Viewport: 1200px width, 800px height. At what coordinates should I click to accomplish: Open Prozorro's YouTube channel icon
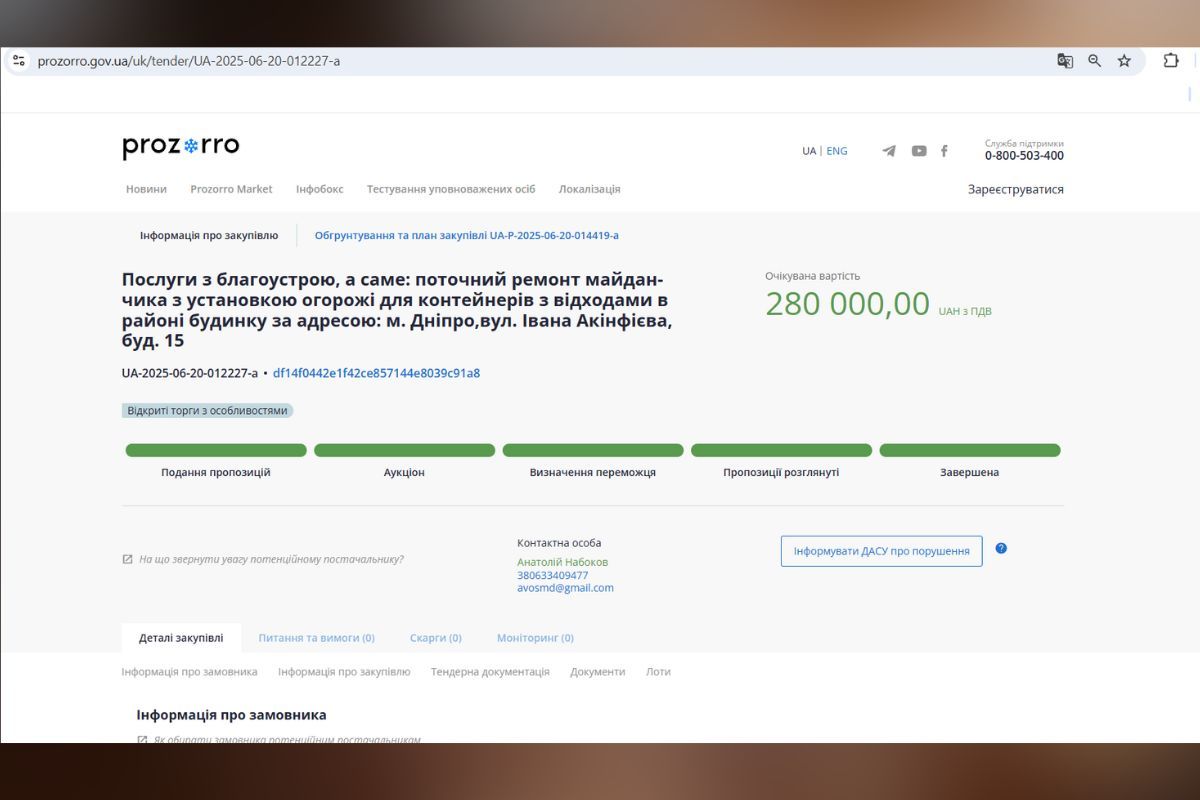[x=918, y=151]
